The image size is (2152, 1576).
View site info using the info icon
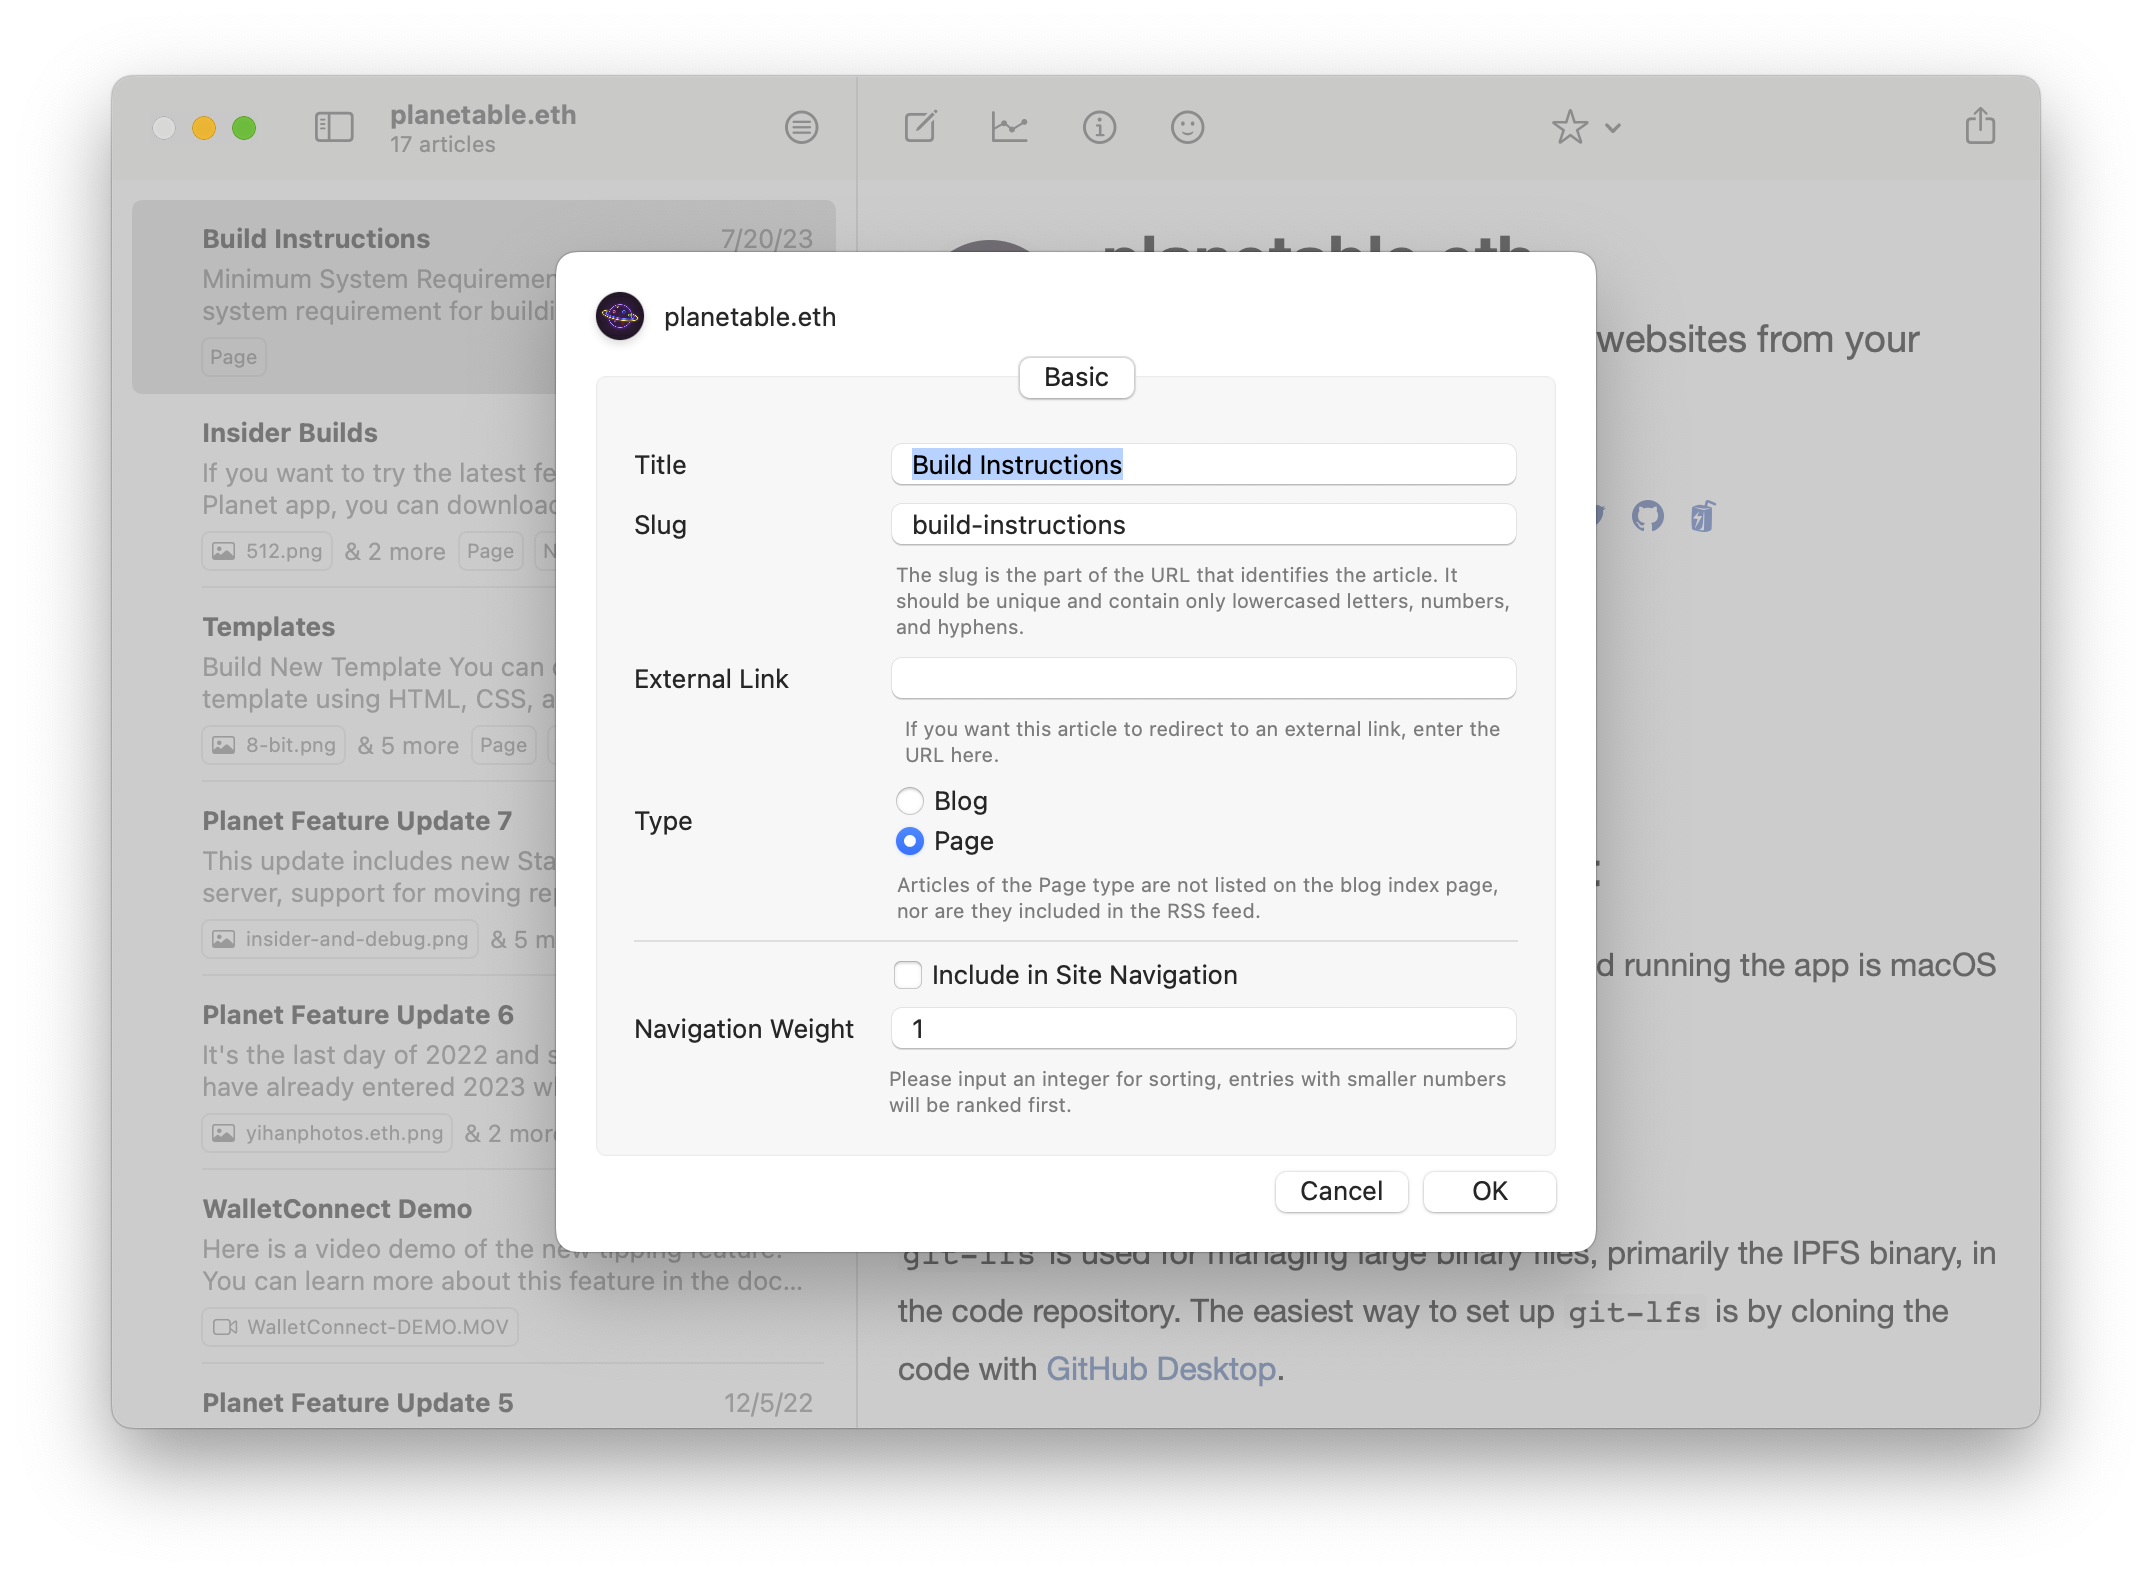click(1099, 127)
